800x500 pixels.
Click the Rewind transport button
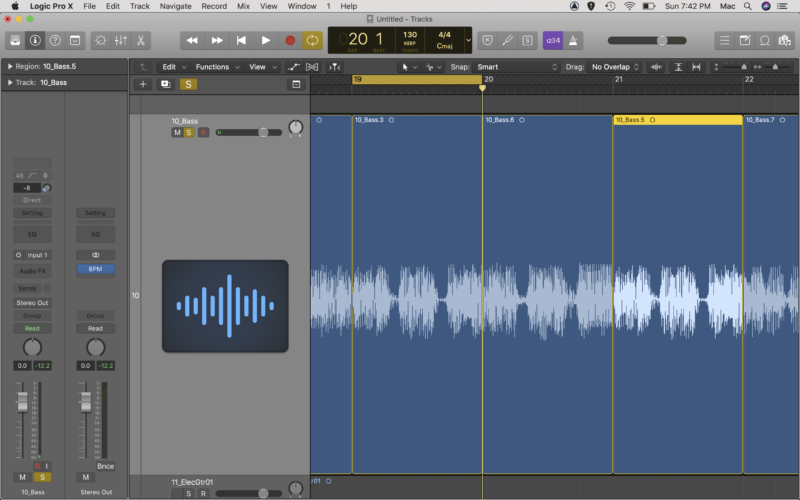tap(192, 40)
